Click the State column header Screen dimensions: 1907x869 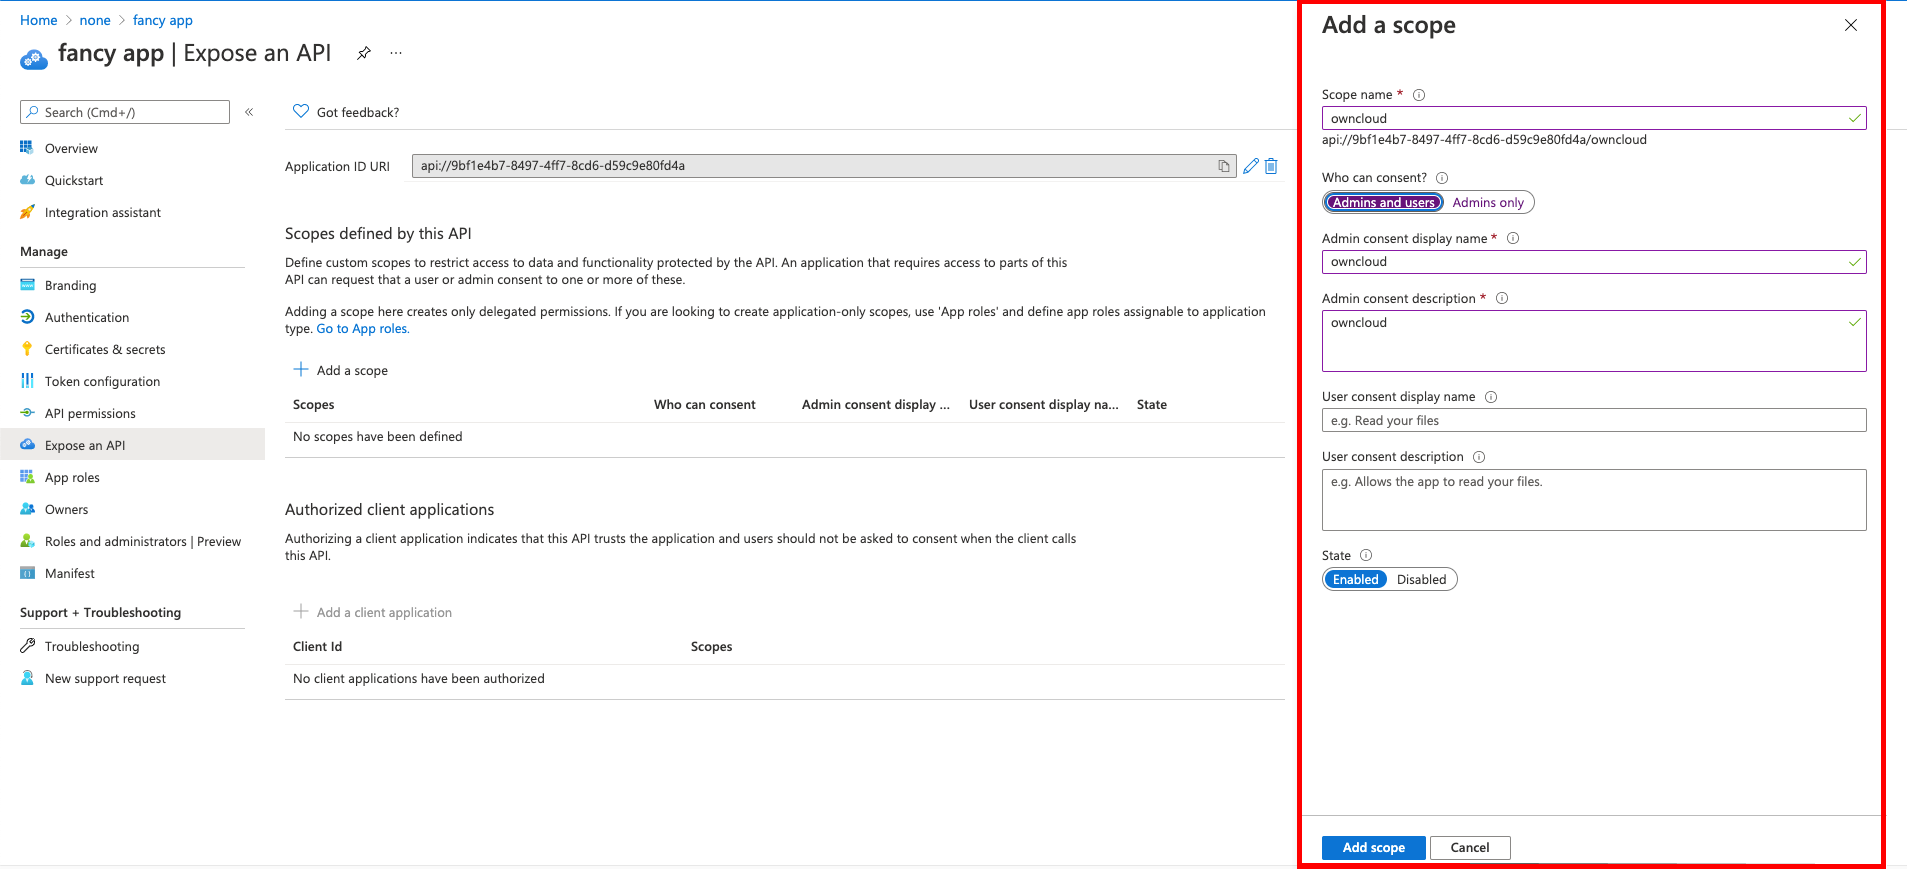[x=1152, y=405]
